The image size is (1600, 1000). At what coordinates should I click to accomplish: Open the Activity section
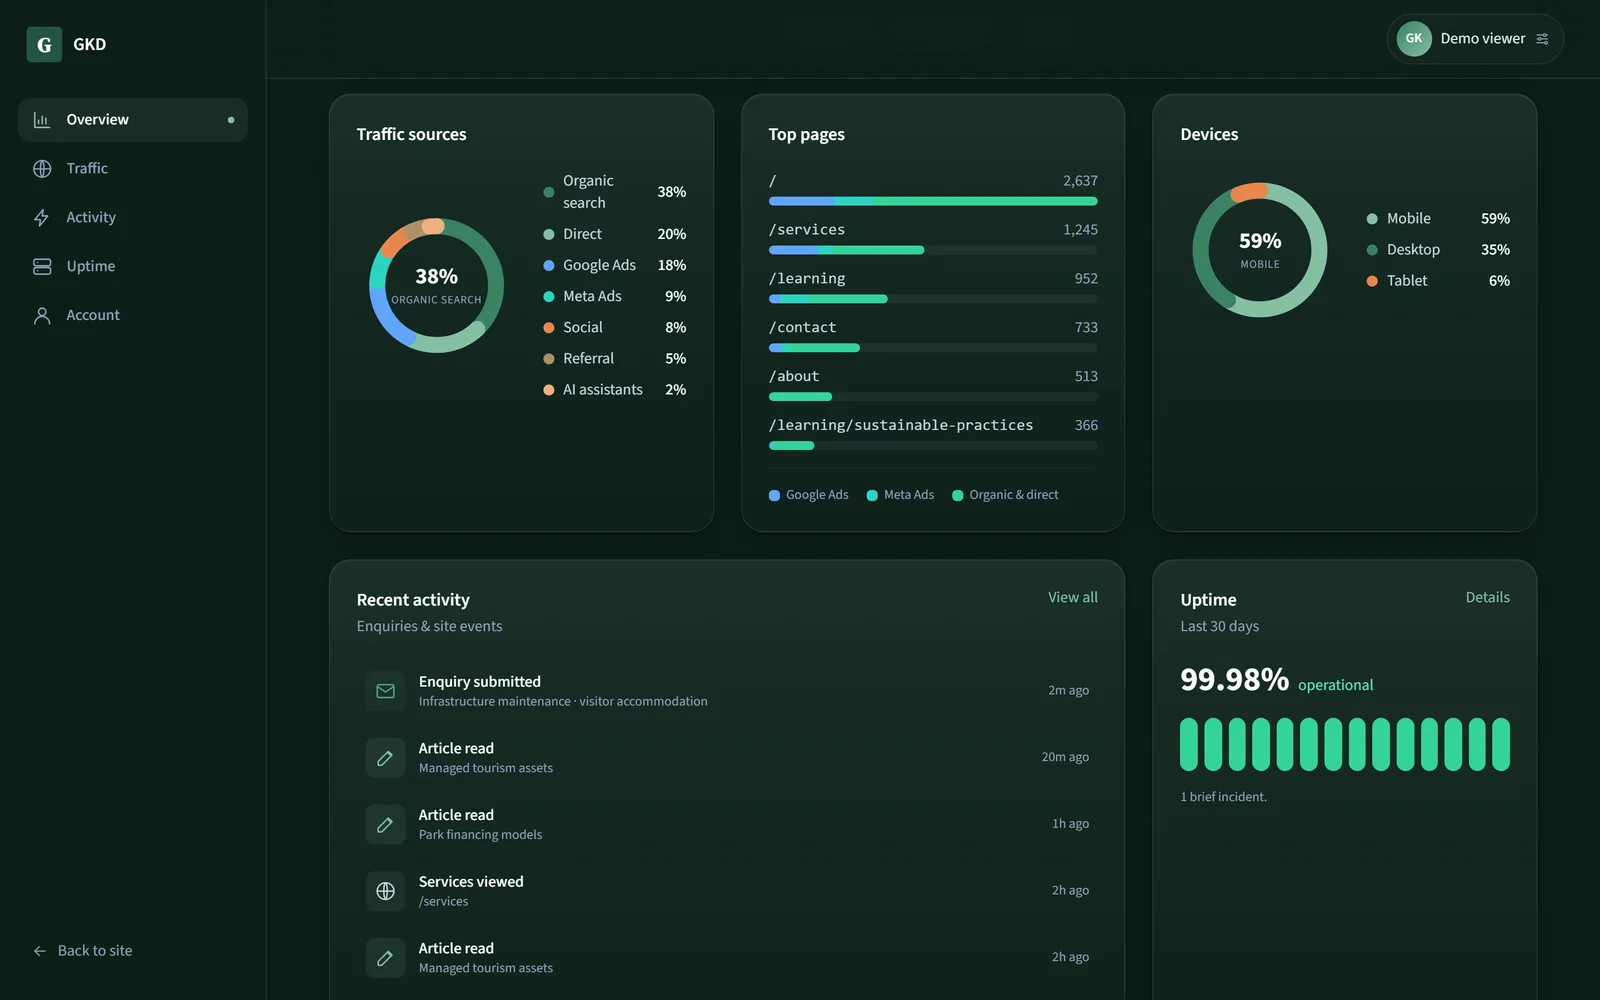pos(133,218)
